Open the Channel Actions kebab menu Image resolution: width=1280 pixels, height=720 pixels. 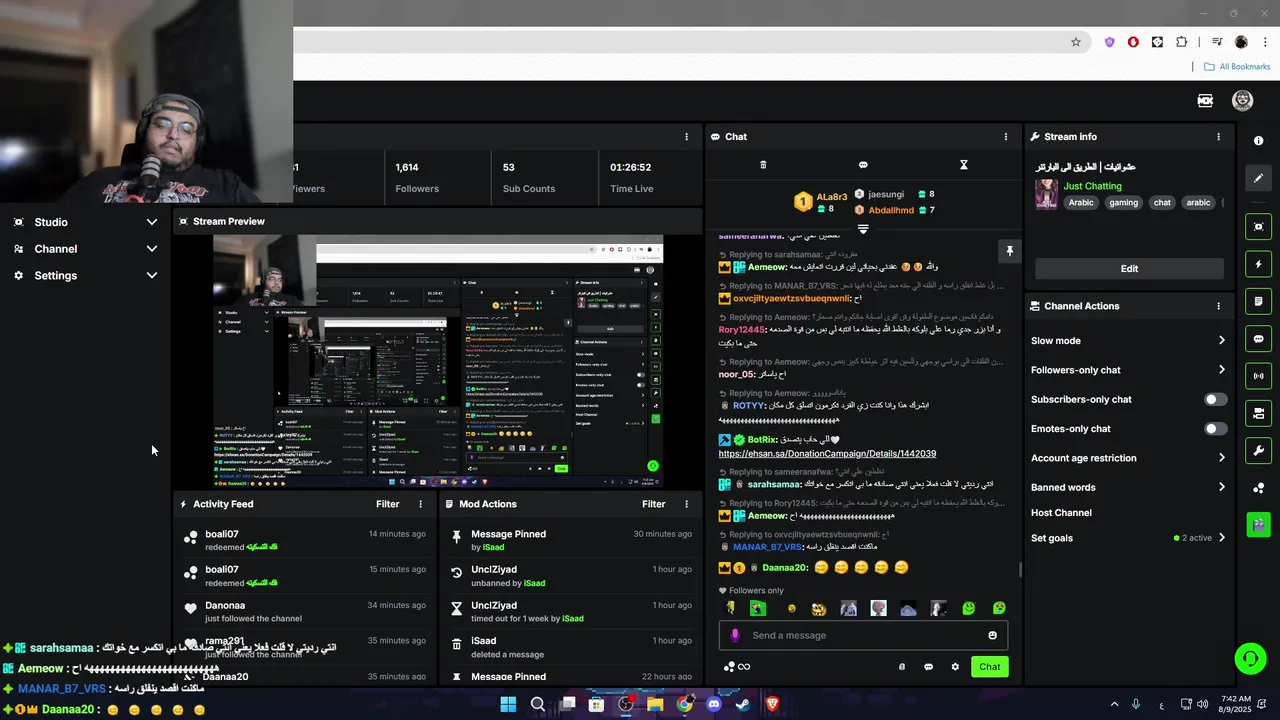1218,306
